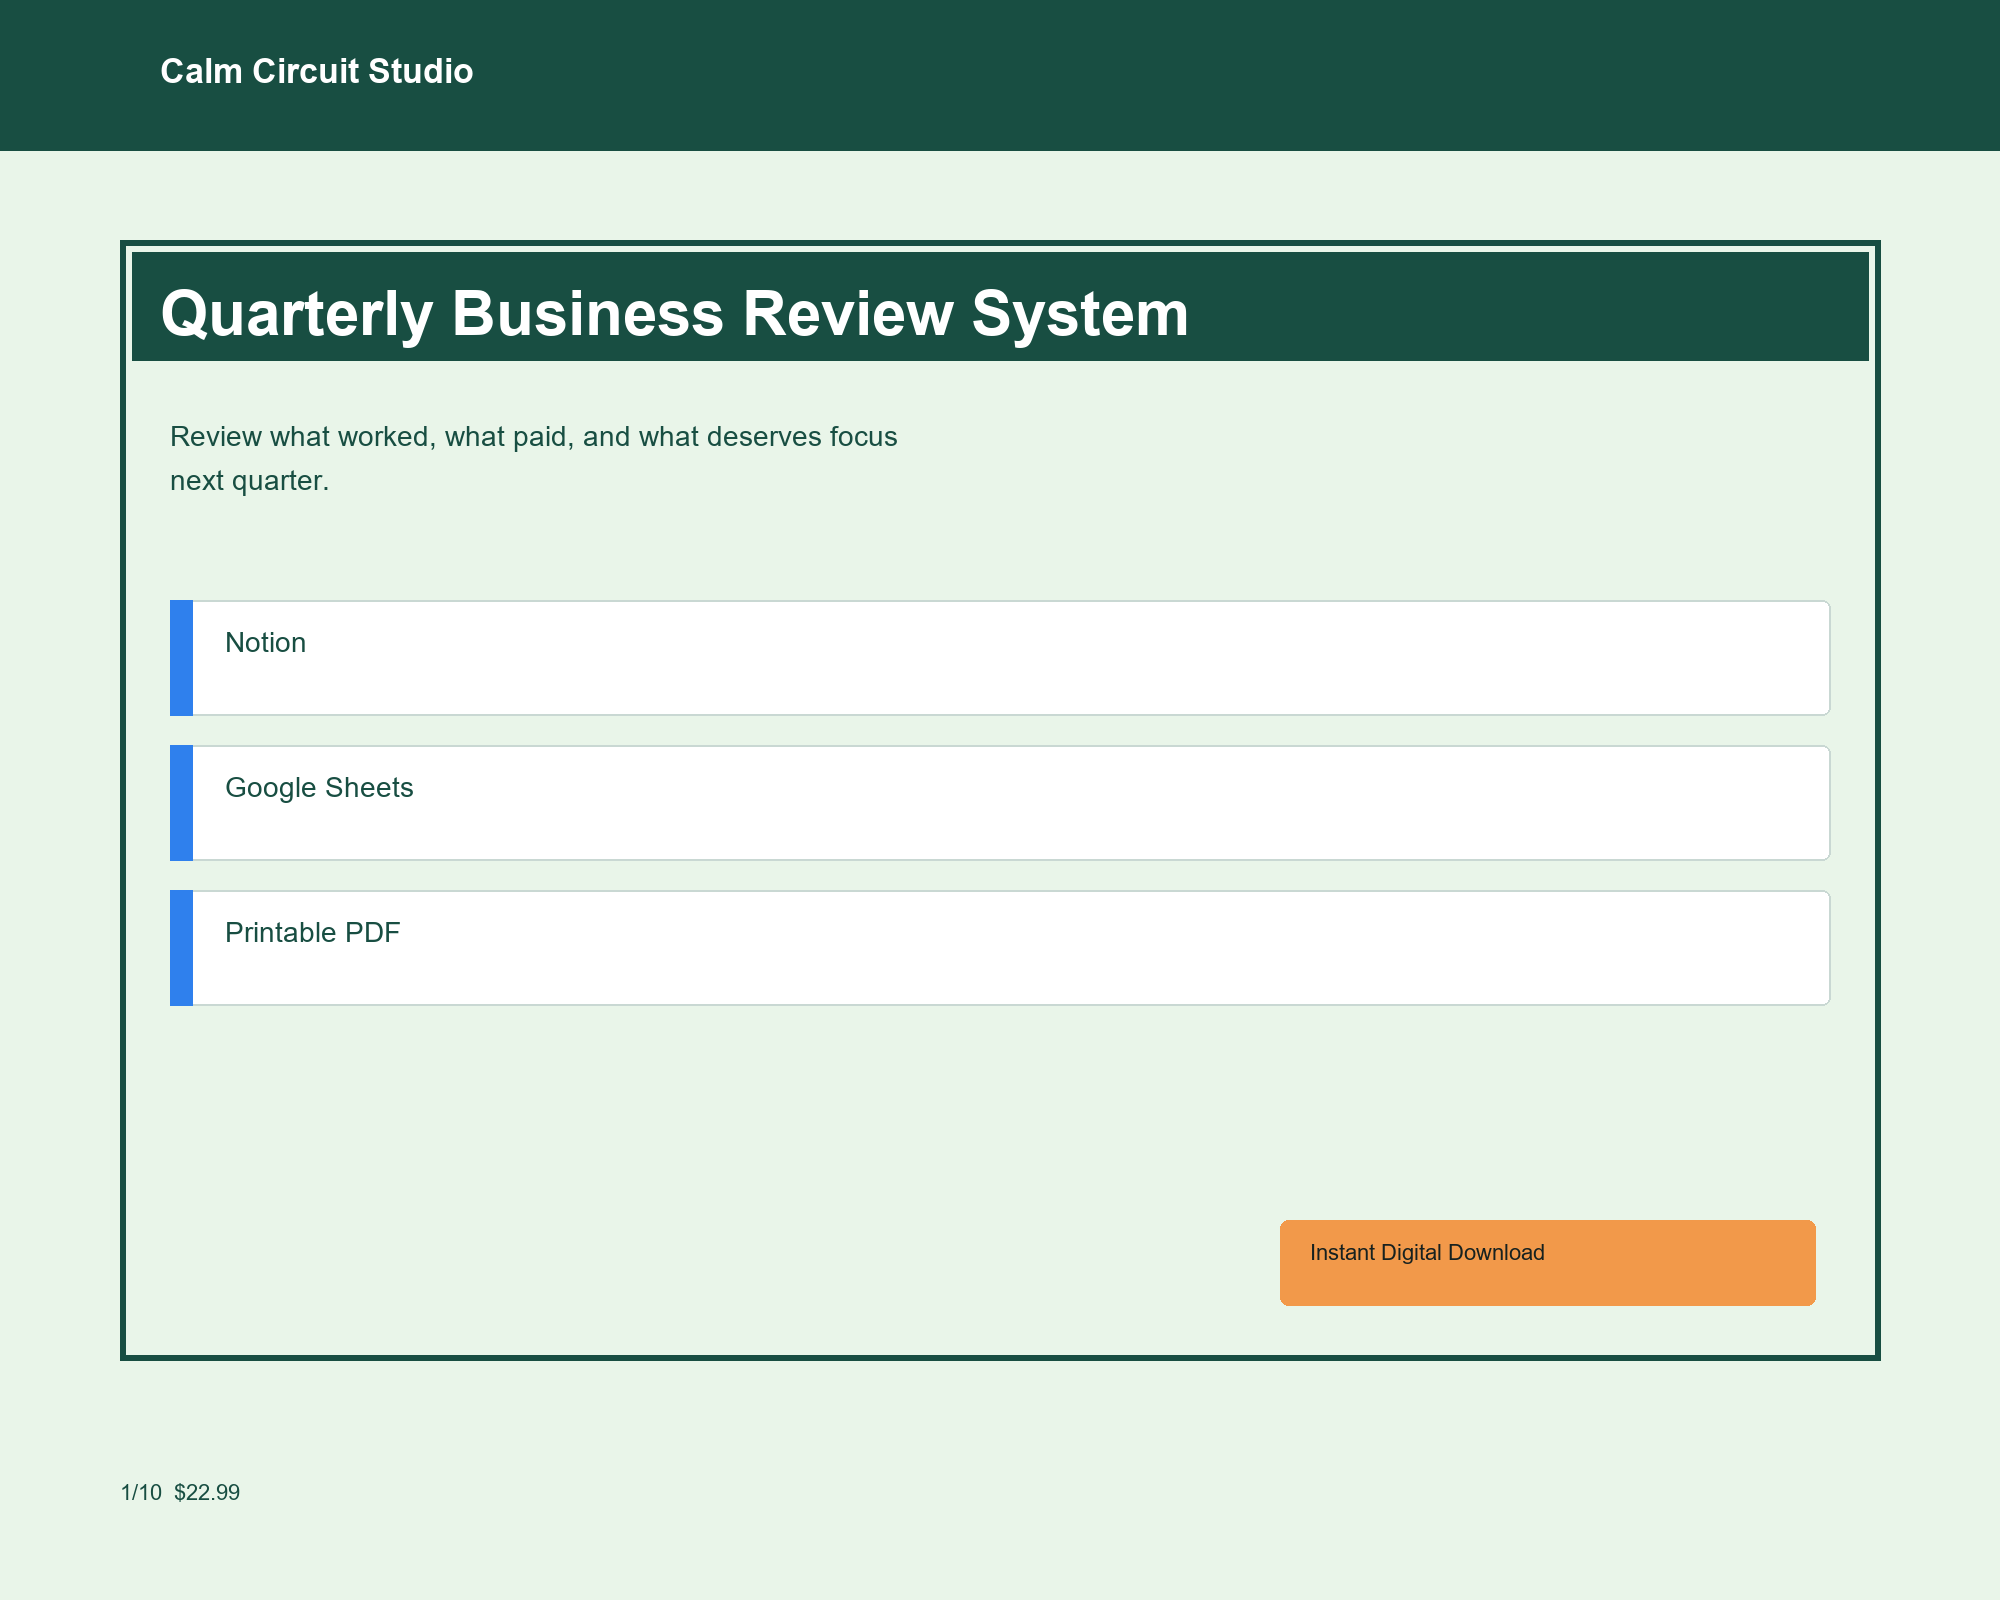
Task: Select the Notion format option
Action: click(x=1000, y=657)
